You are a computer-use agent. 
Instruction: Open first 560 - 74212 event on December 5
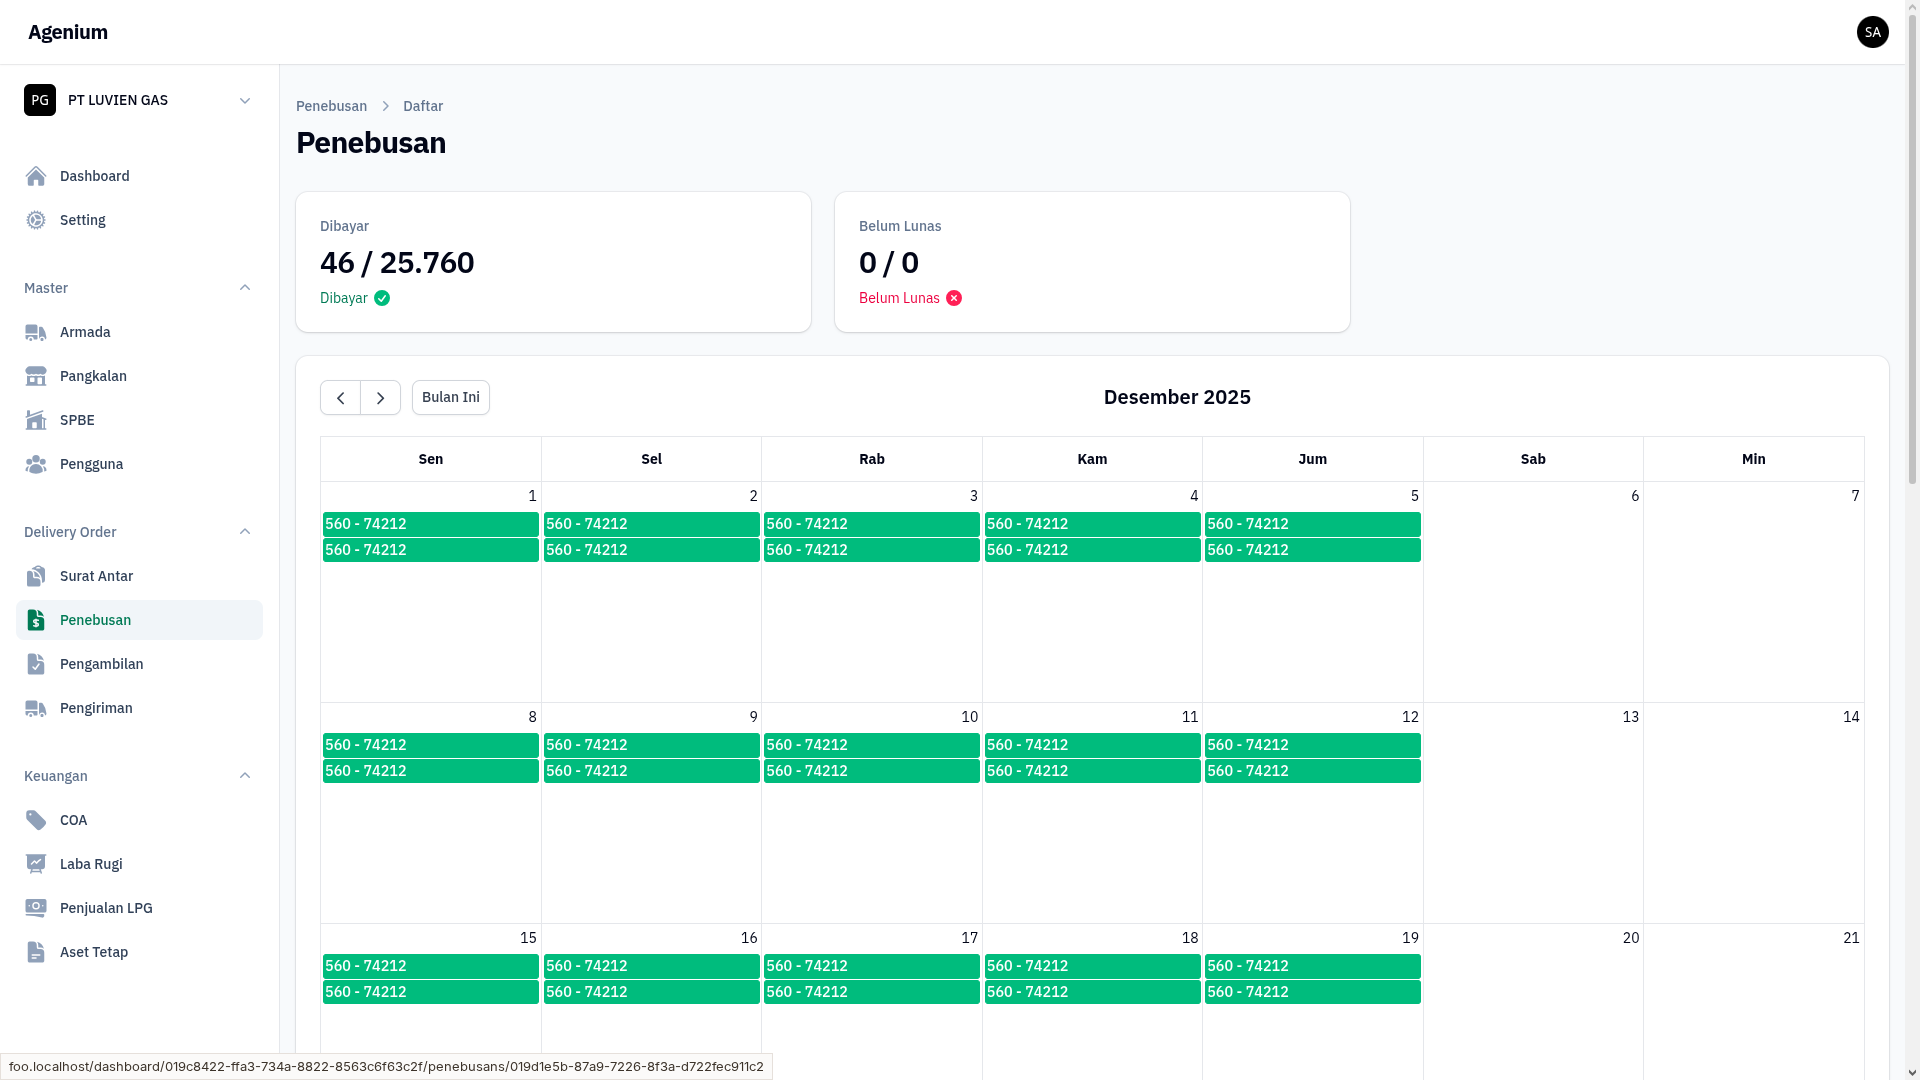(1313, 524)
